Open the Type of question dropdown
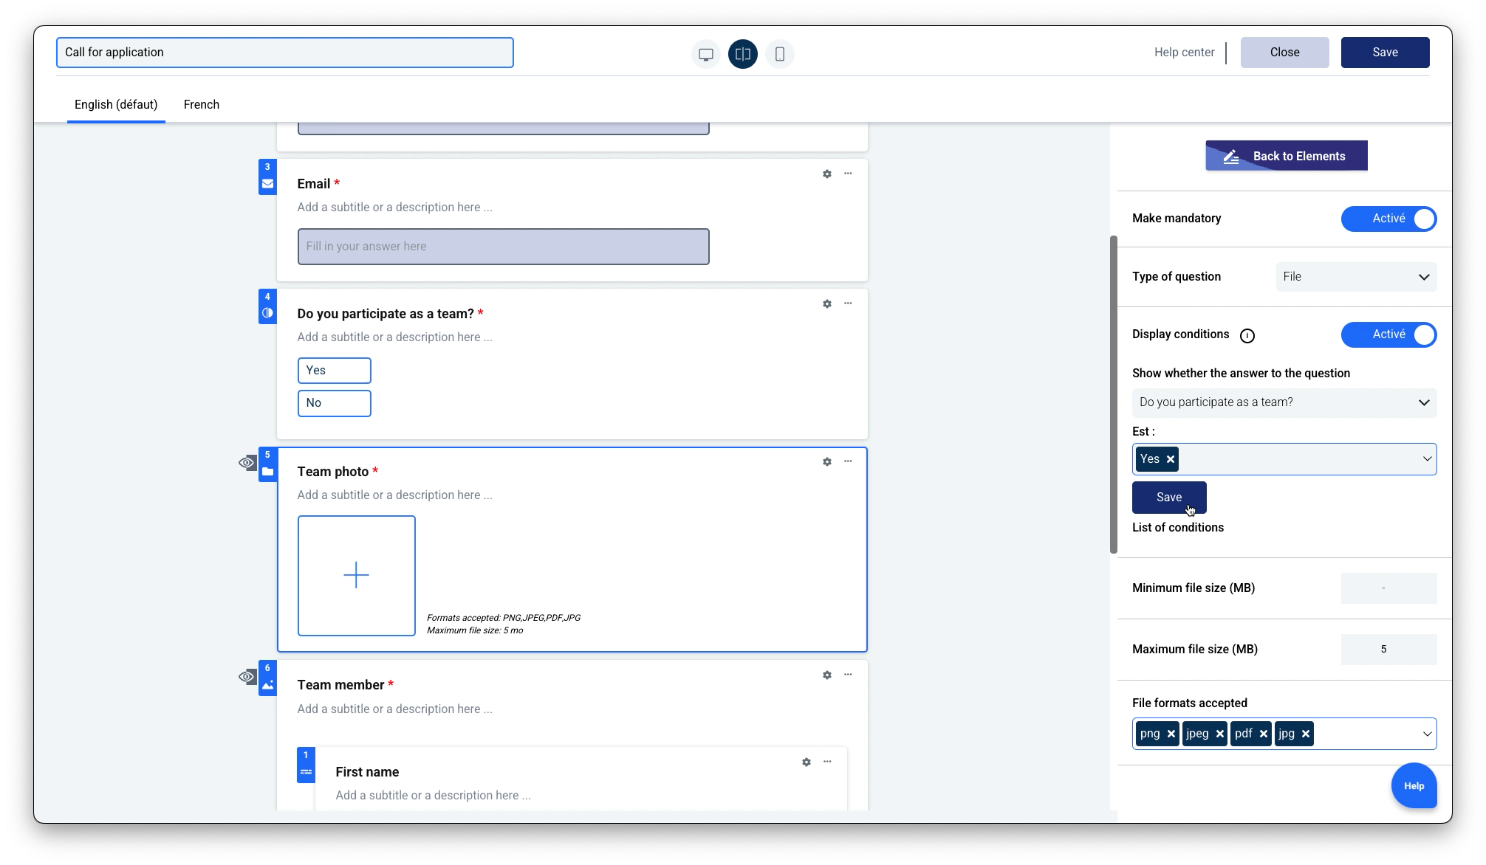Screen dimensions: 1486x865 tap(1355, 277)
